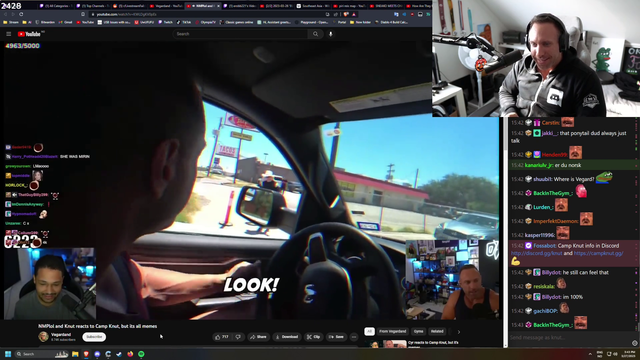Select the Related filter chip
640x360 pixels.
(437, 331)
